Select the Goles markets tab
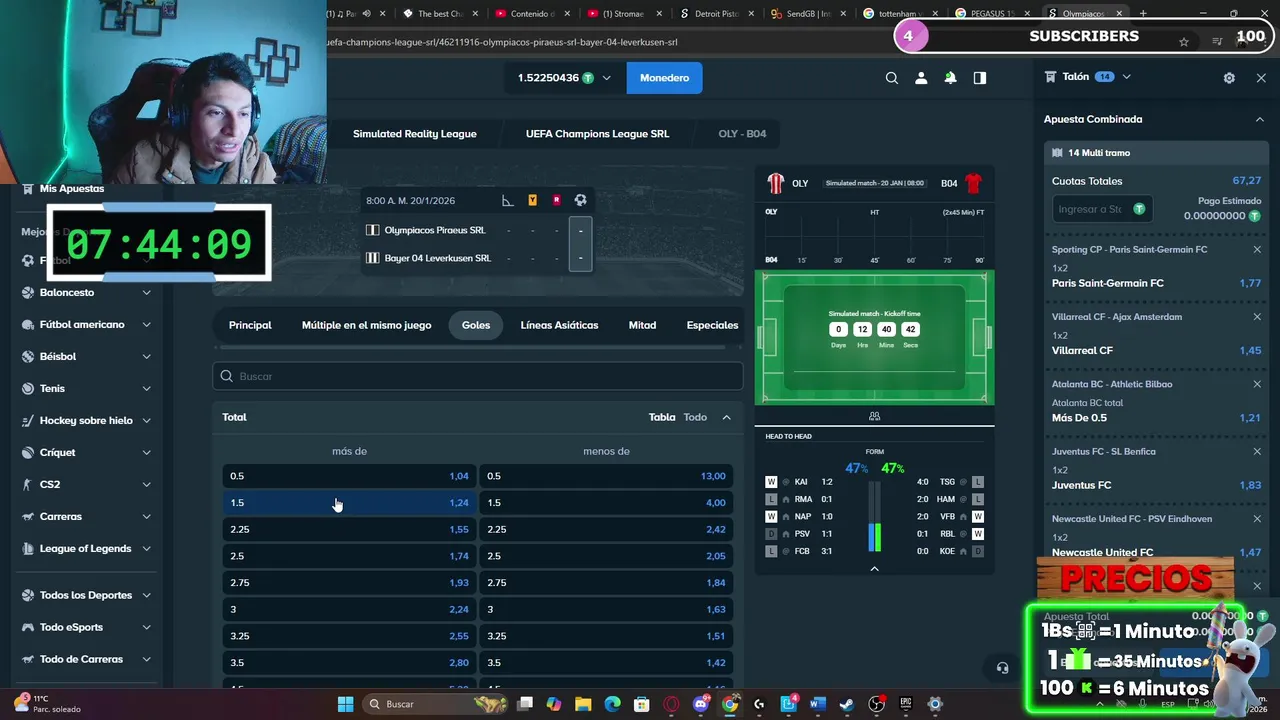 pos(476,325)
